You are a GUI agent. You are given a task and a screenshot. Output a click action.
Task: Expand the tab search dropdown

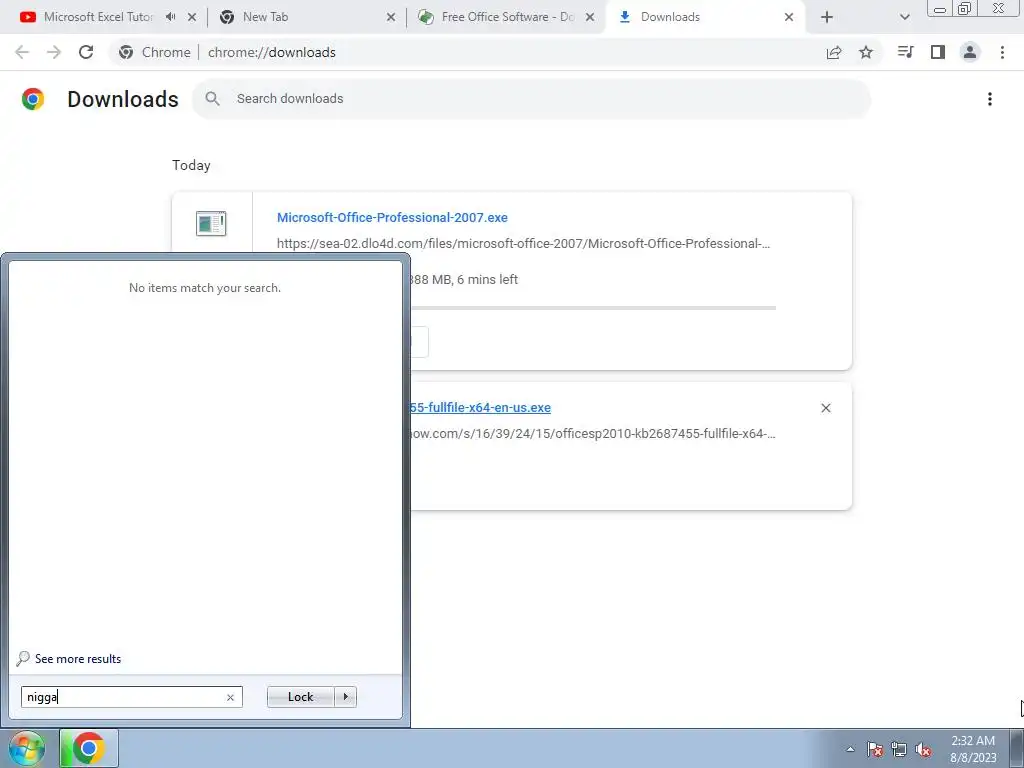[x=904, y=17]
